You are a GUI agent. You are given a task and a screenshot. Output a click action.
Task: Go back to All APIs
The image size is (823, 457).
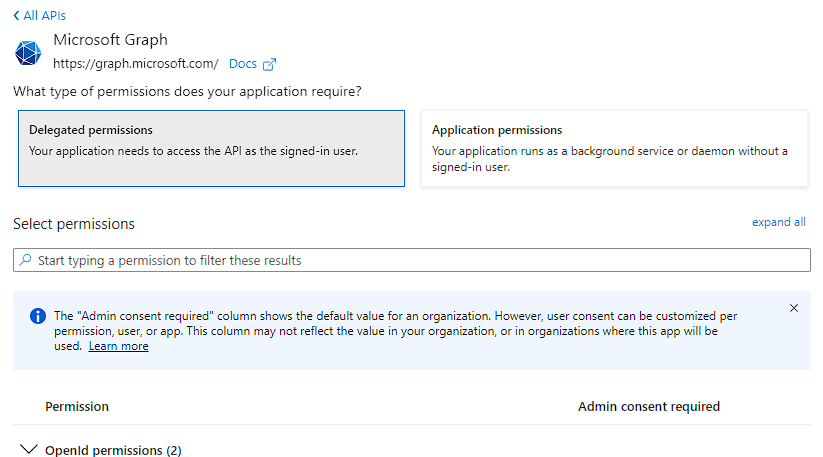(39, 16)
